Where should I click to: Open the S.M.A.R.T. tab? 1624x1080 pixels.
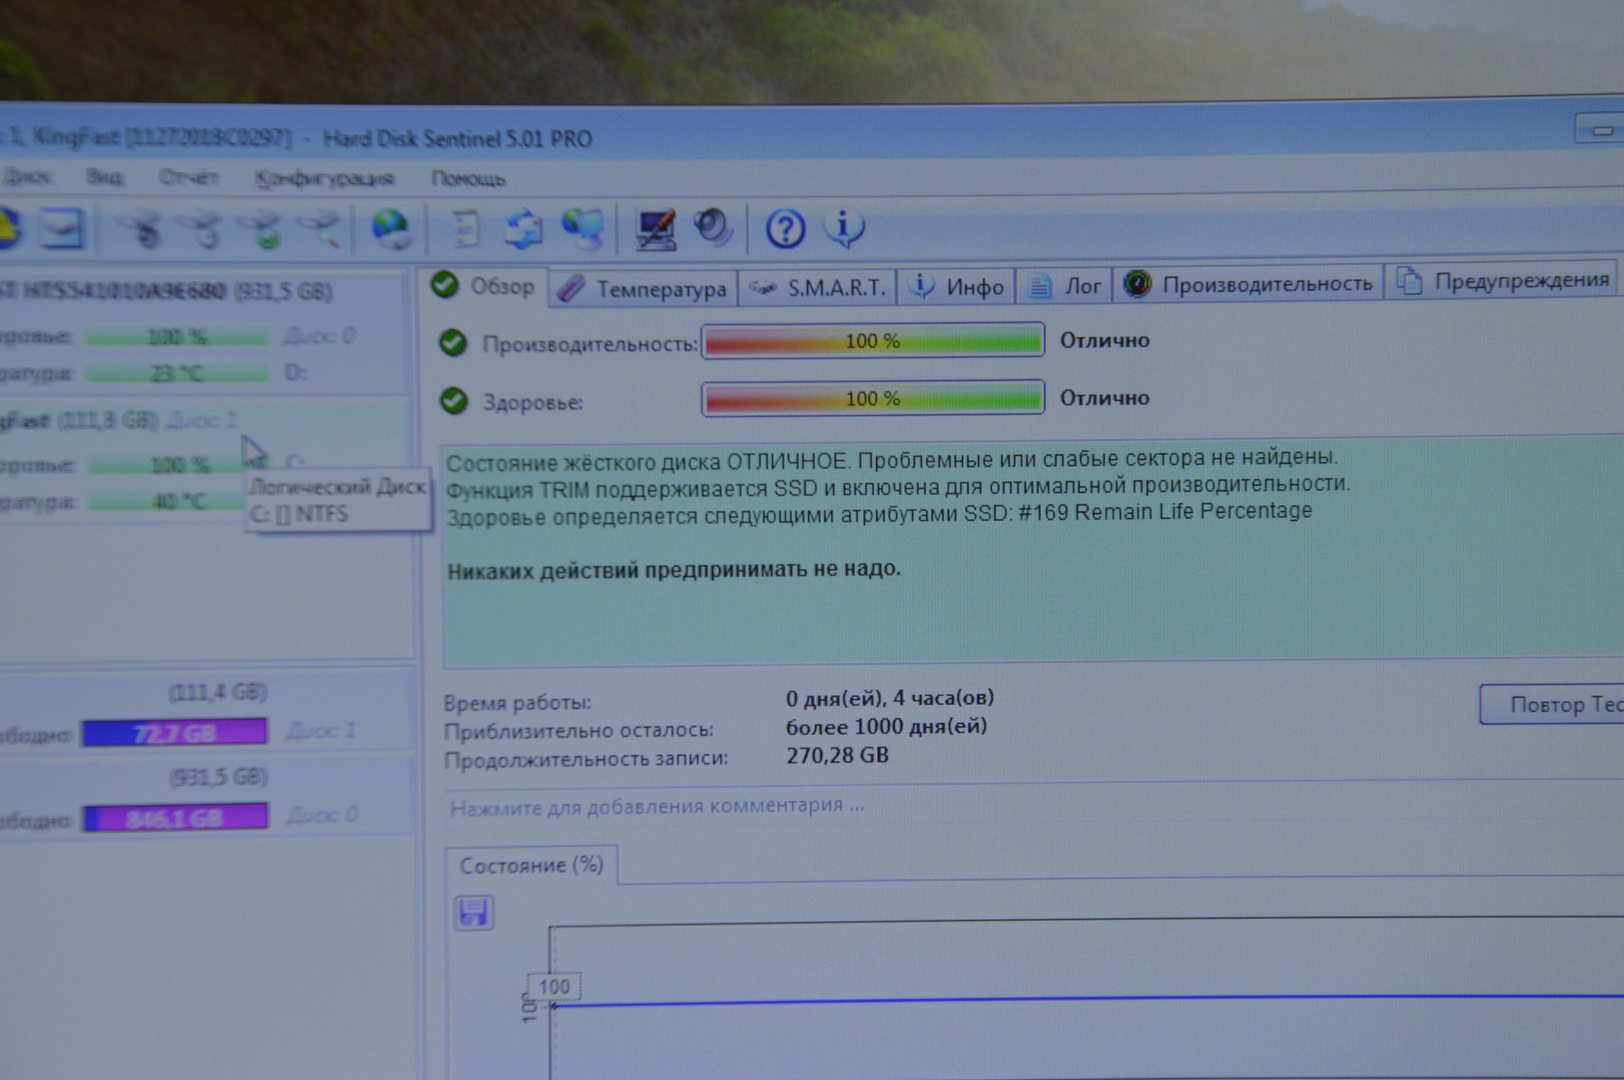(819, 288)
